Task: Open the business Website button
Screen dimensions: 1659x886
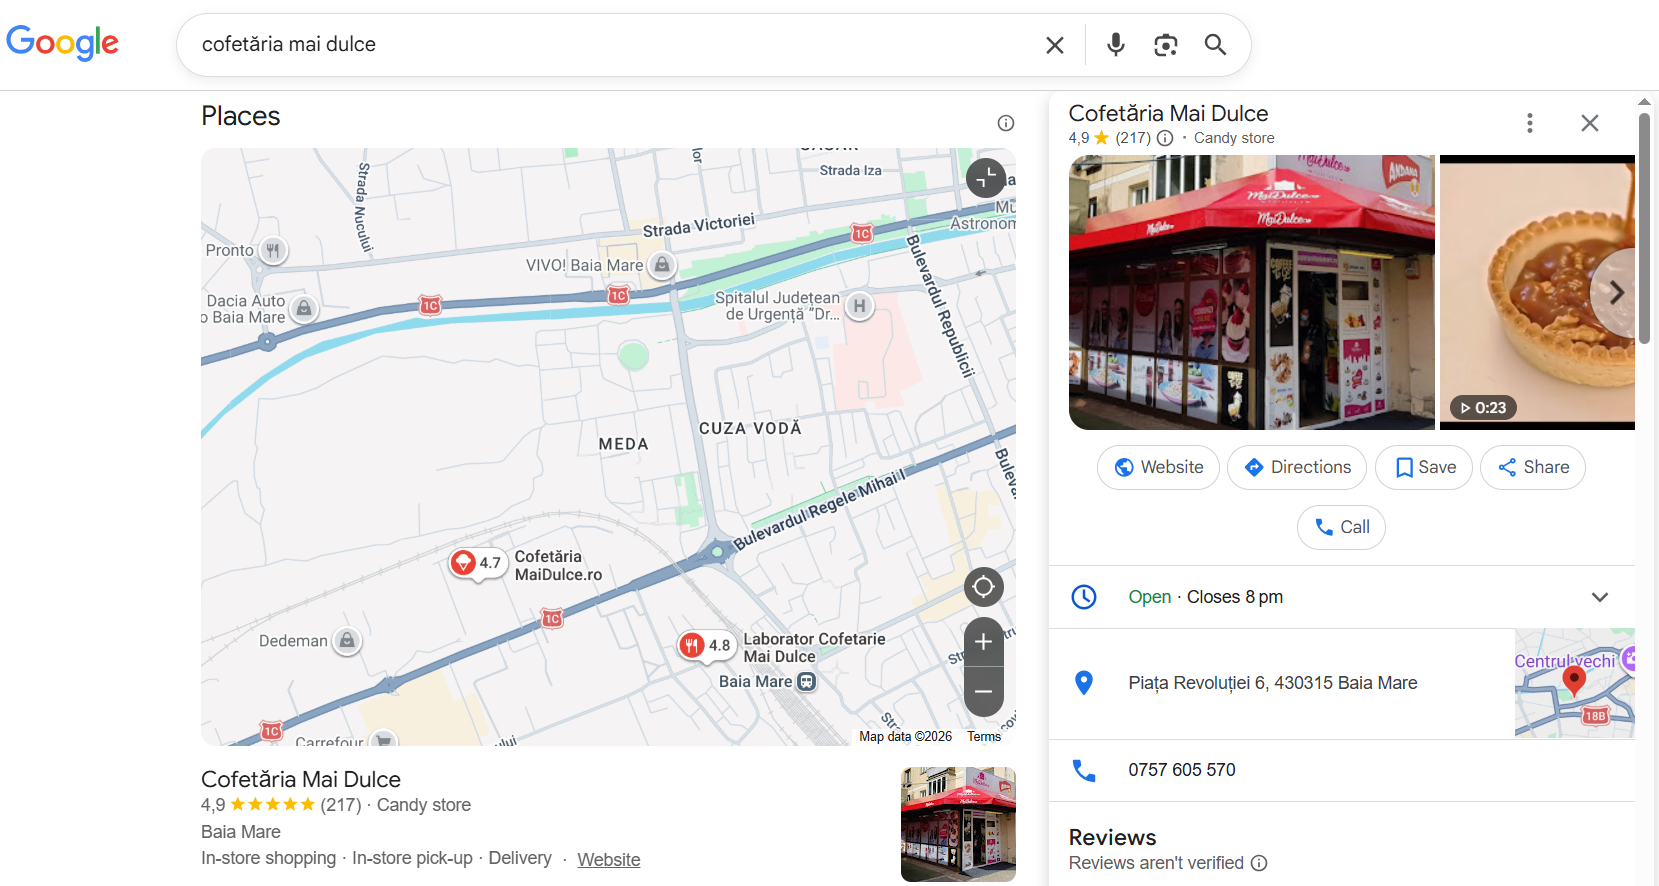Action: pyautogui.click(x=1158, y=467)
